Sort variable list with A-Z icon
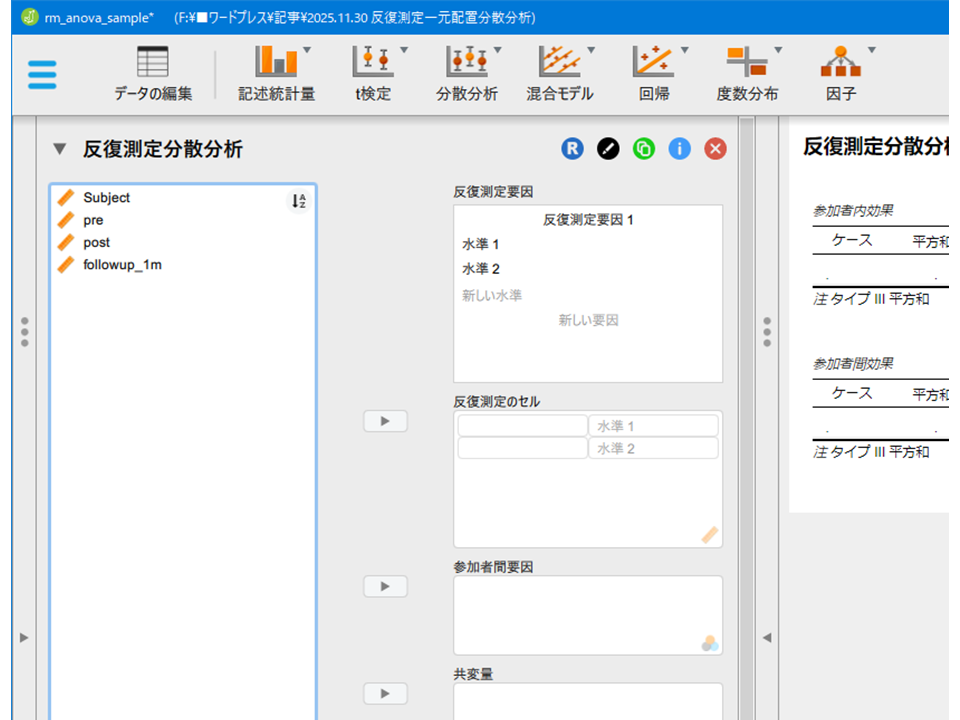 (298, 201)
